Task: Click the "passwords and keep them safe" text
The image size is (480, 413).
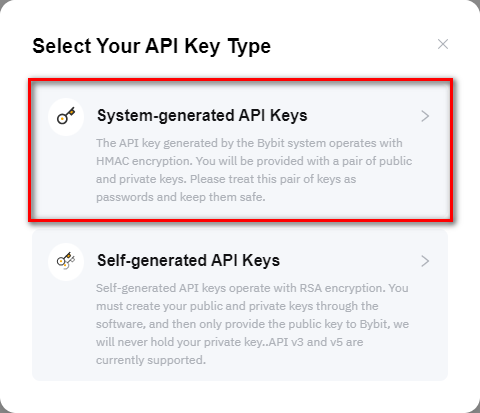Action: (181, 197)
